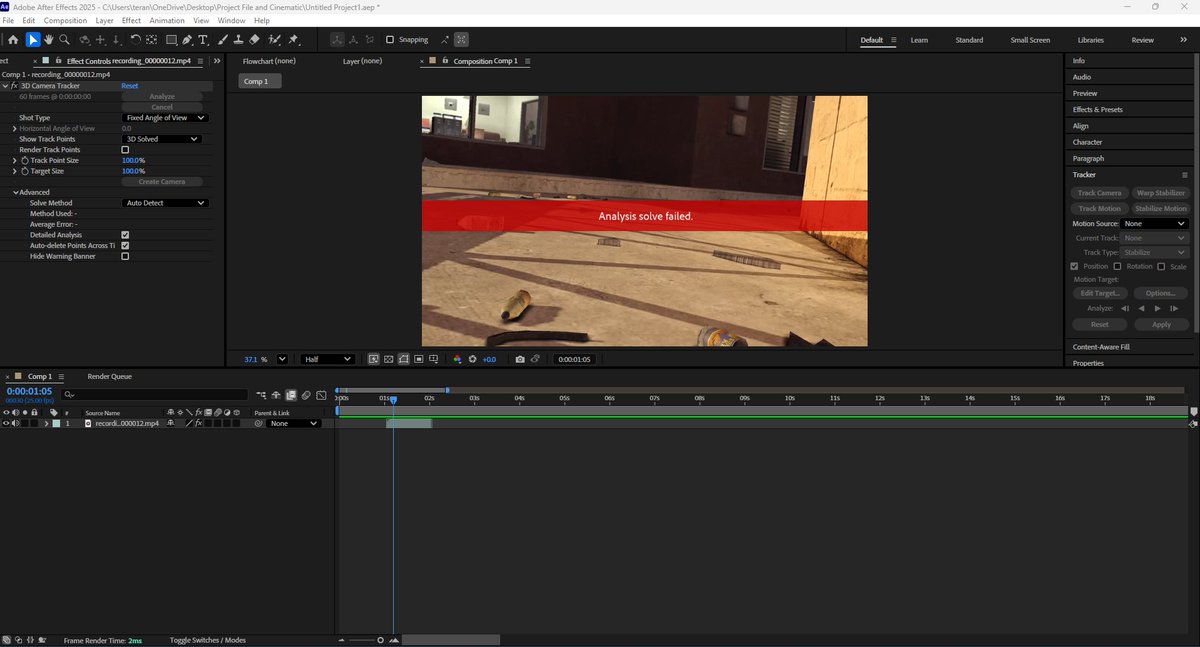
Task: Toggle the timeline shy layers icon
Action: 276,395
